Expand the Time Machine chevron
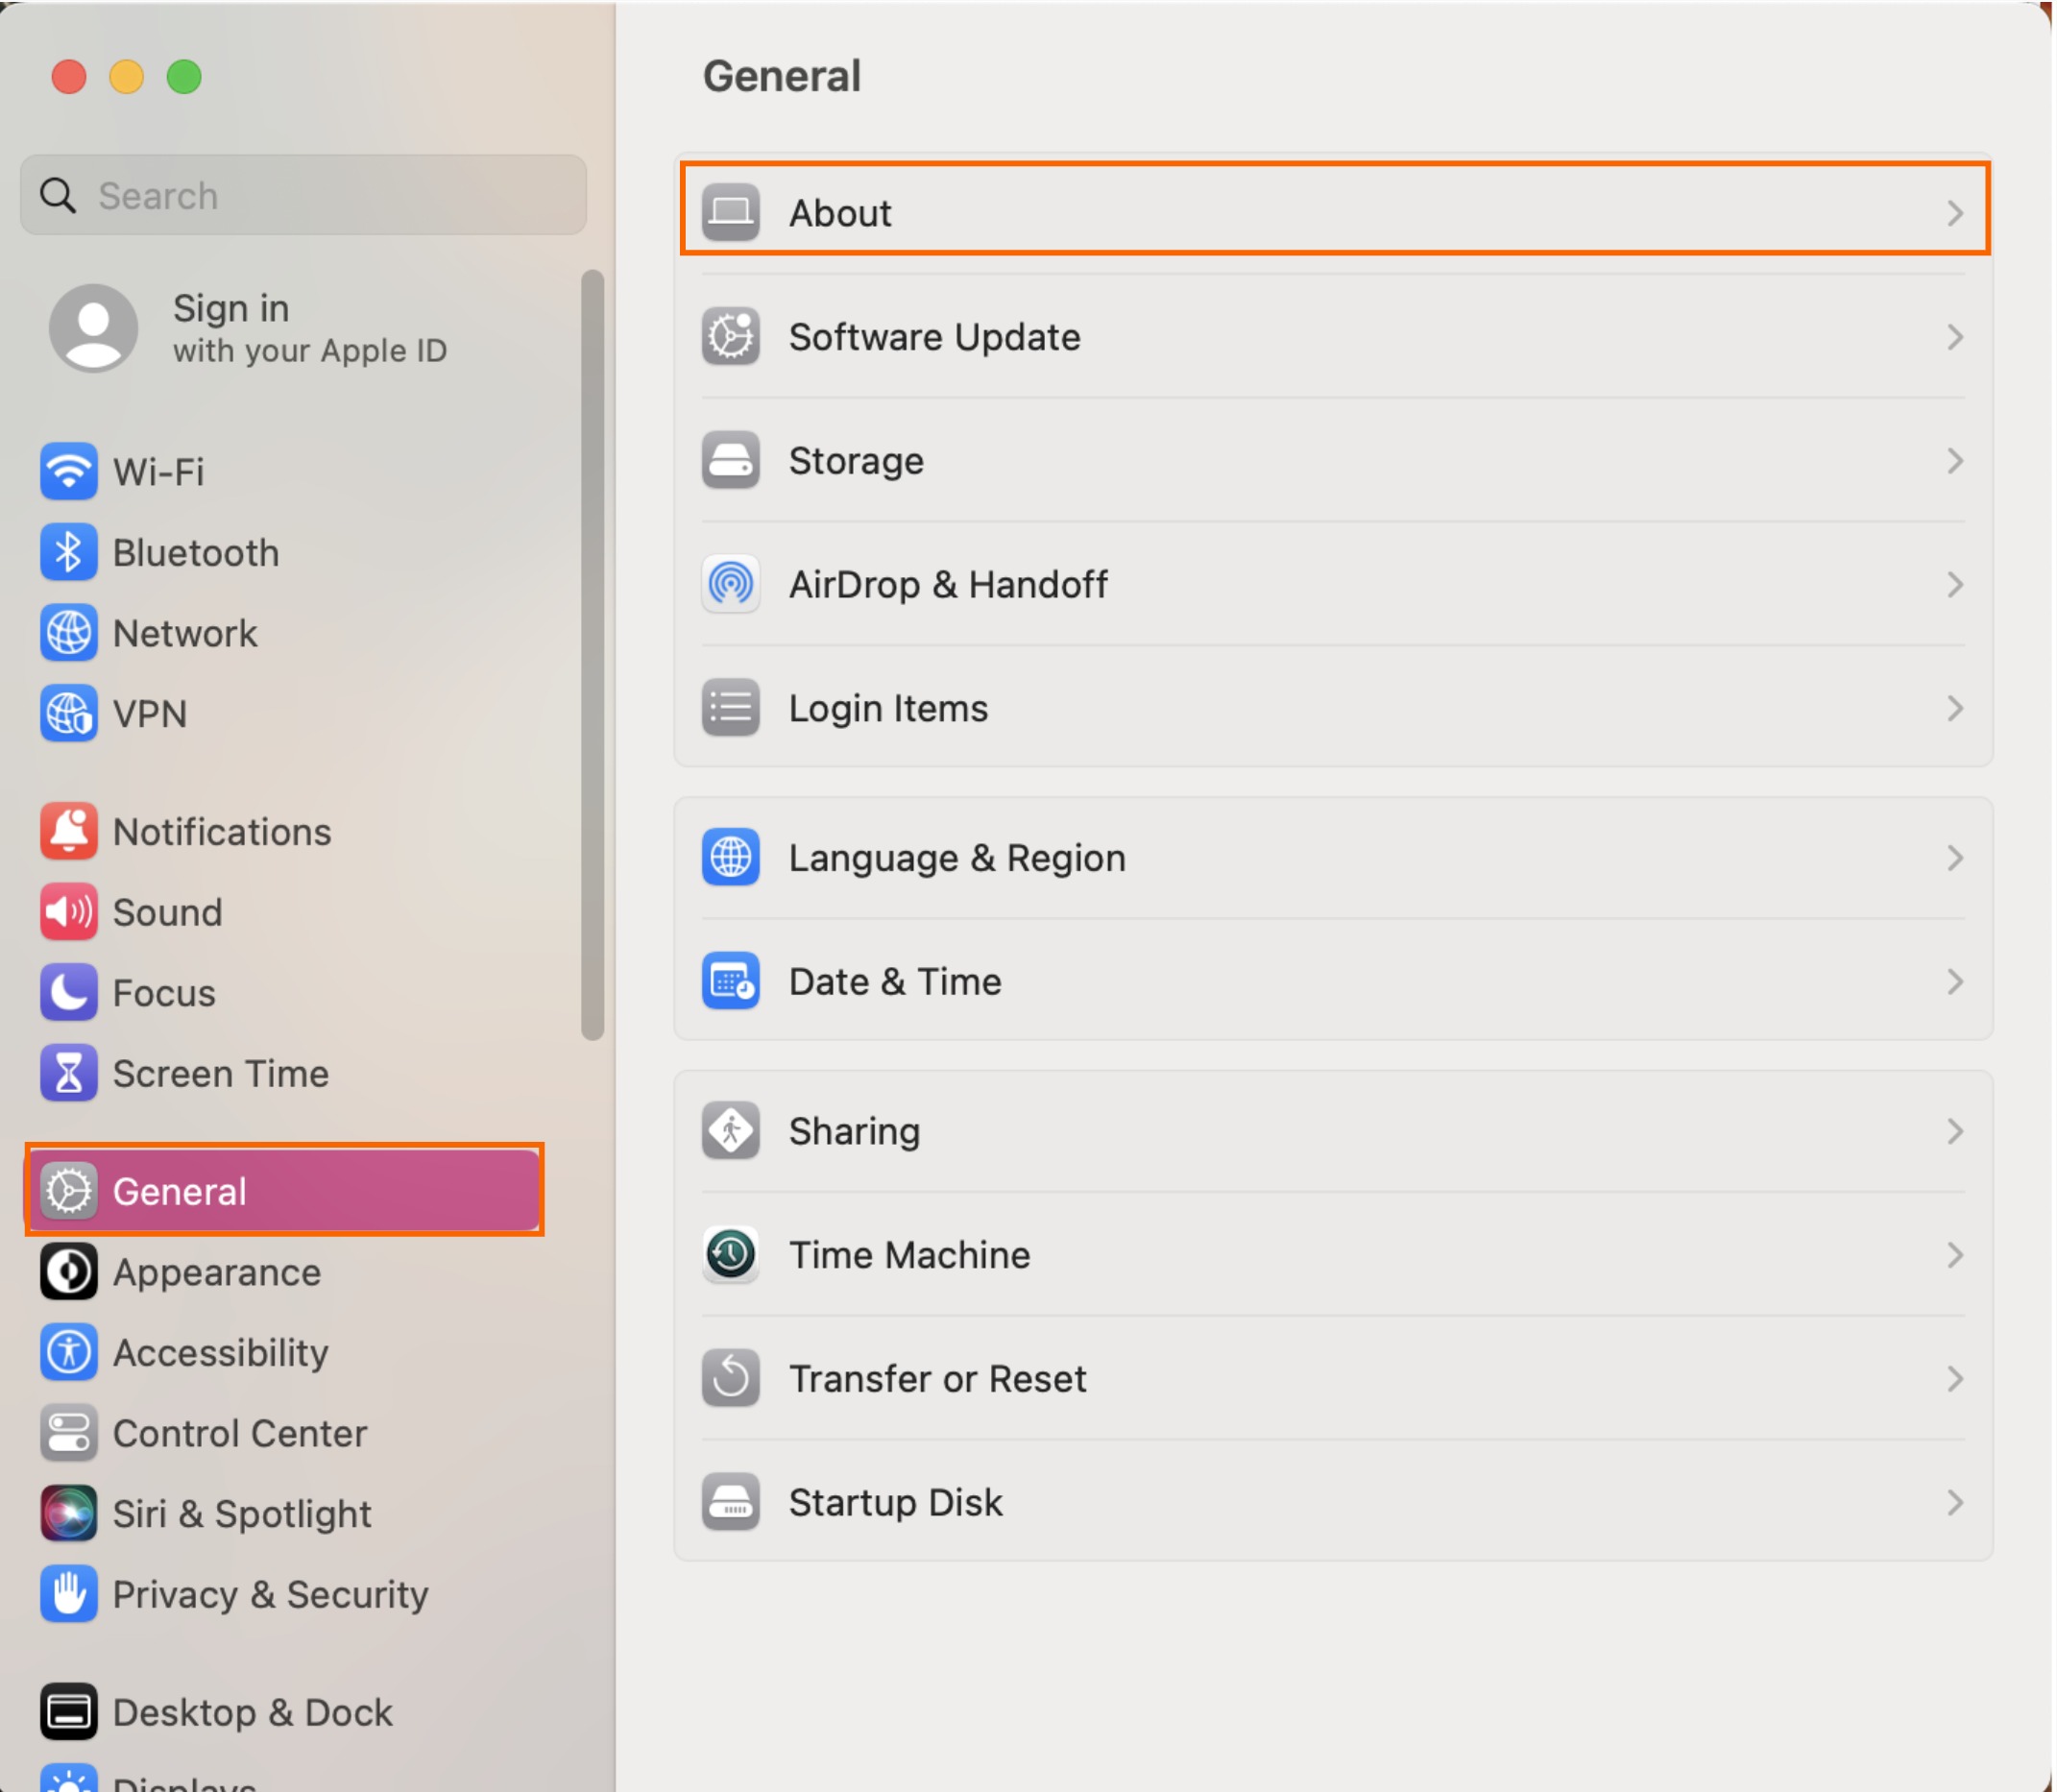This screenshot has width=2057, height=1792. point(1956,1256)
